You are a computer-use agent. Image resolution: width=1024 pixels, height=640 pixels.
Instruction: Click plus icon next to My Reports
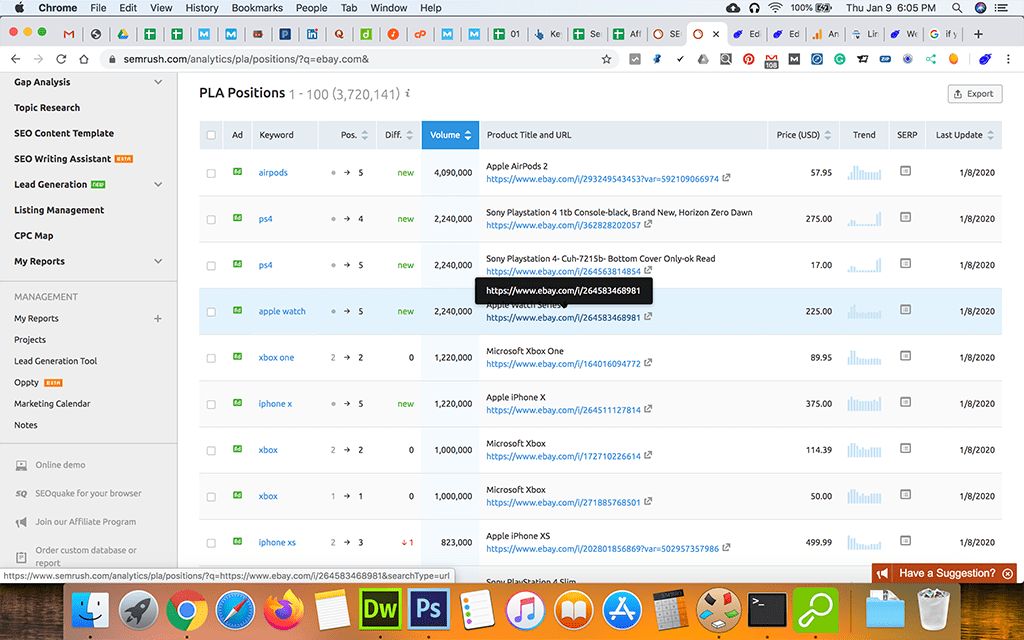(157, 319)
